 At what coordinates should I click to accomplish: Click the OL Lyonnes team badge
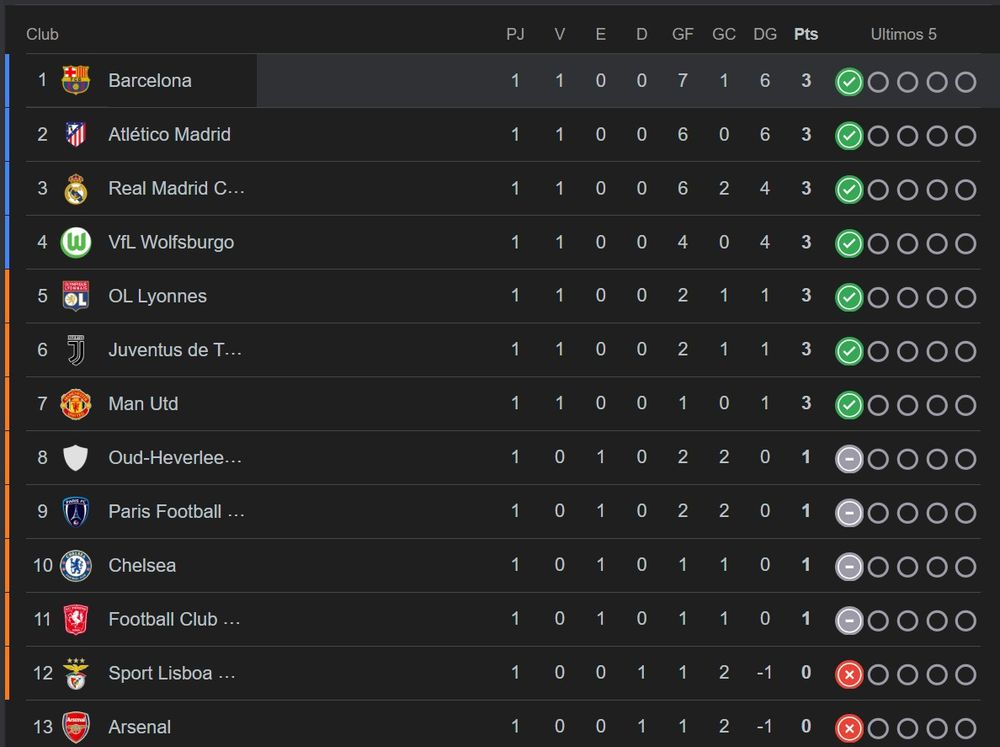pyautogui.click(x=75, y=296)
